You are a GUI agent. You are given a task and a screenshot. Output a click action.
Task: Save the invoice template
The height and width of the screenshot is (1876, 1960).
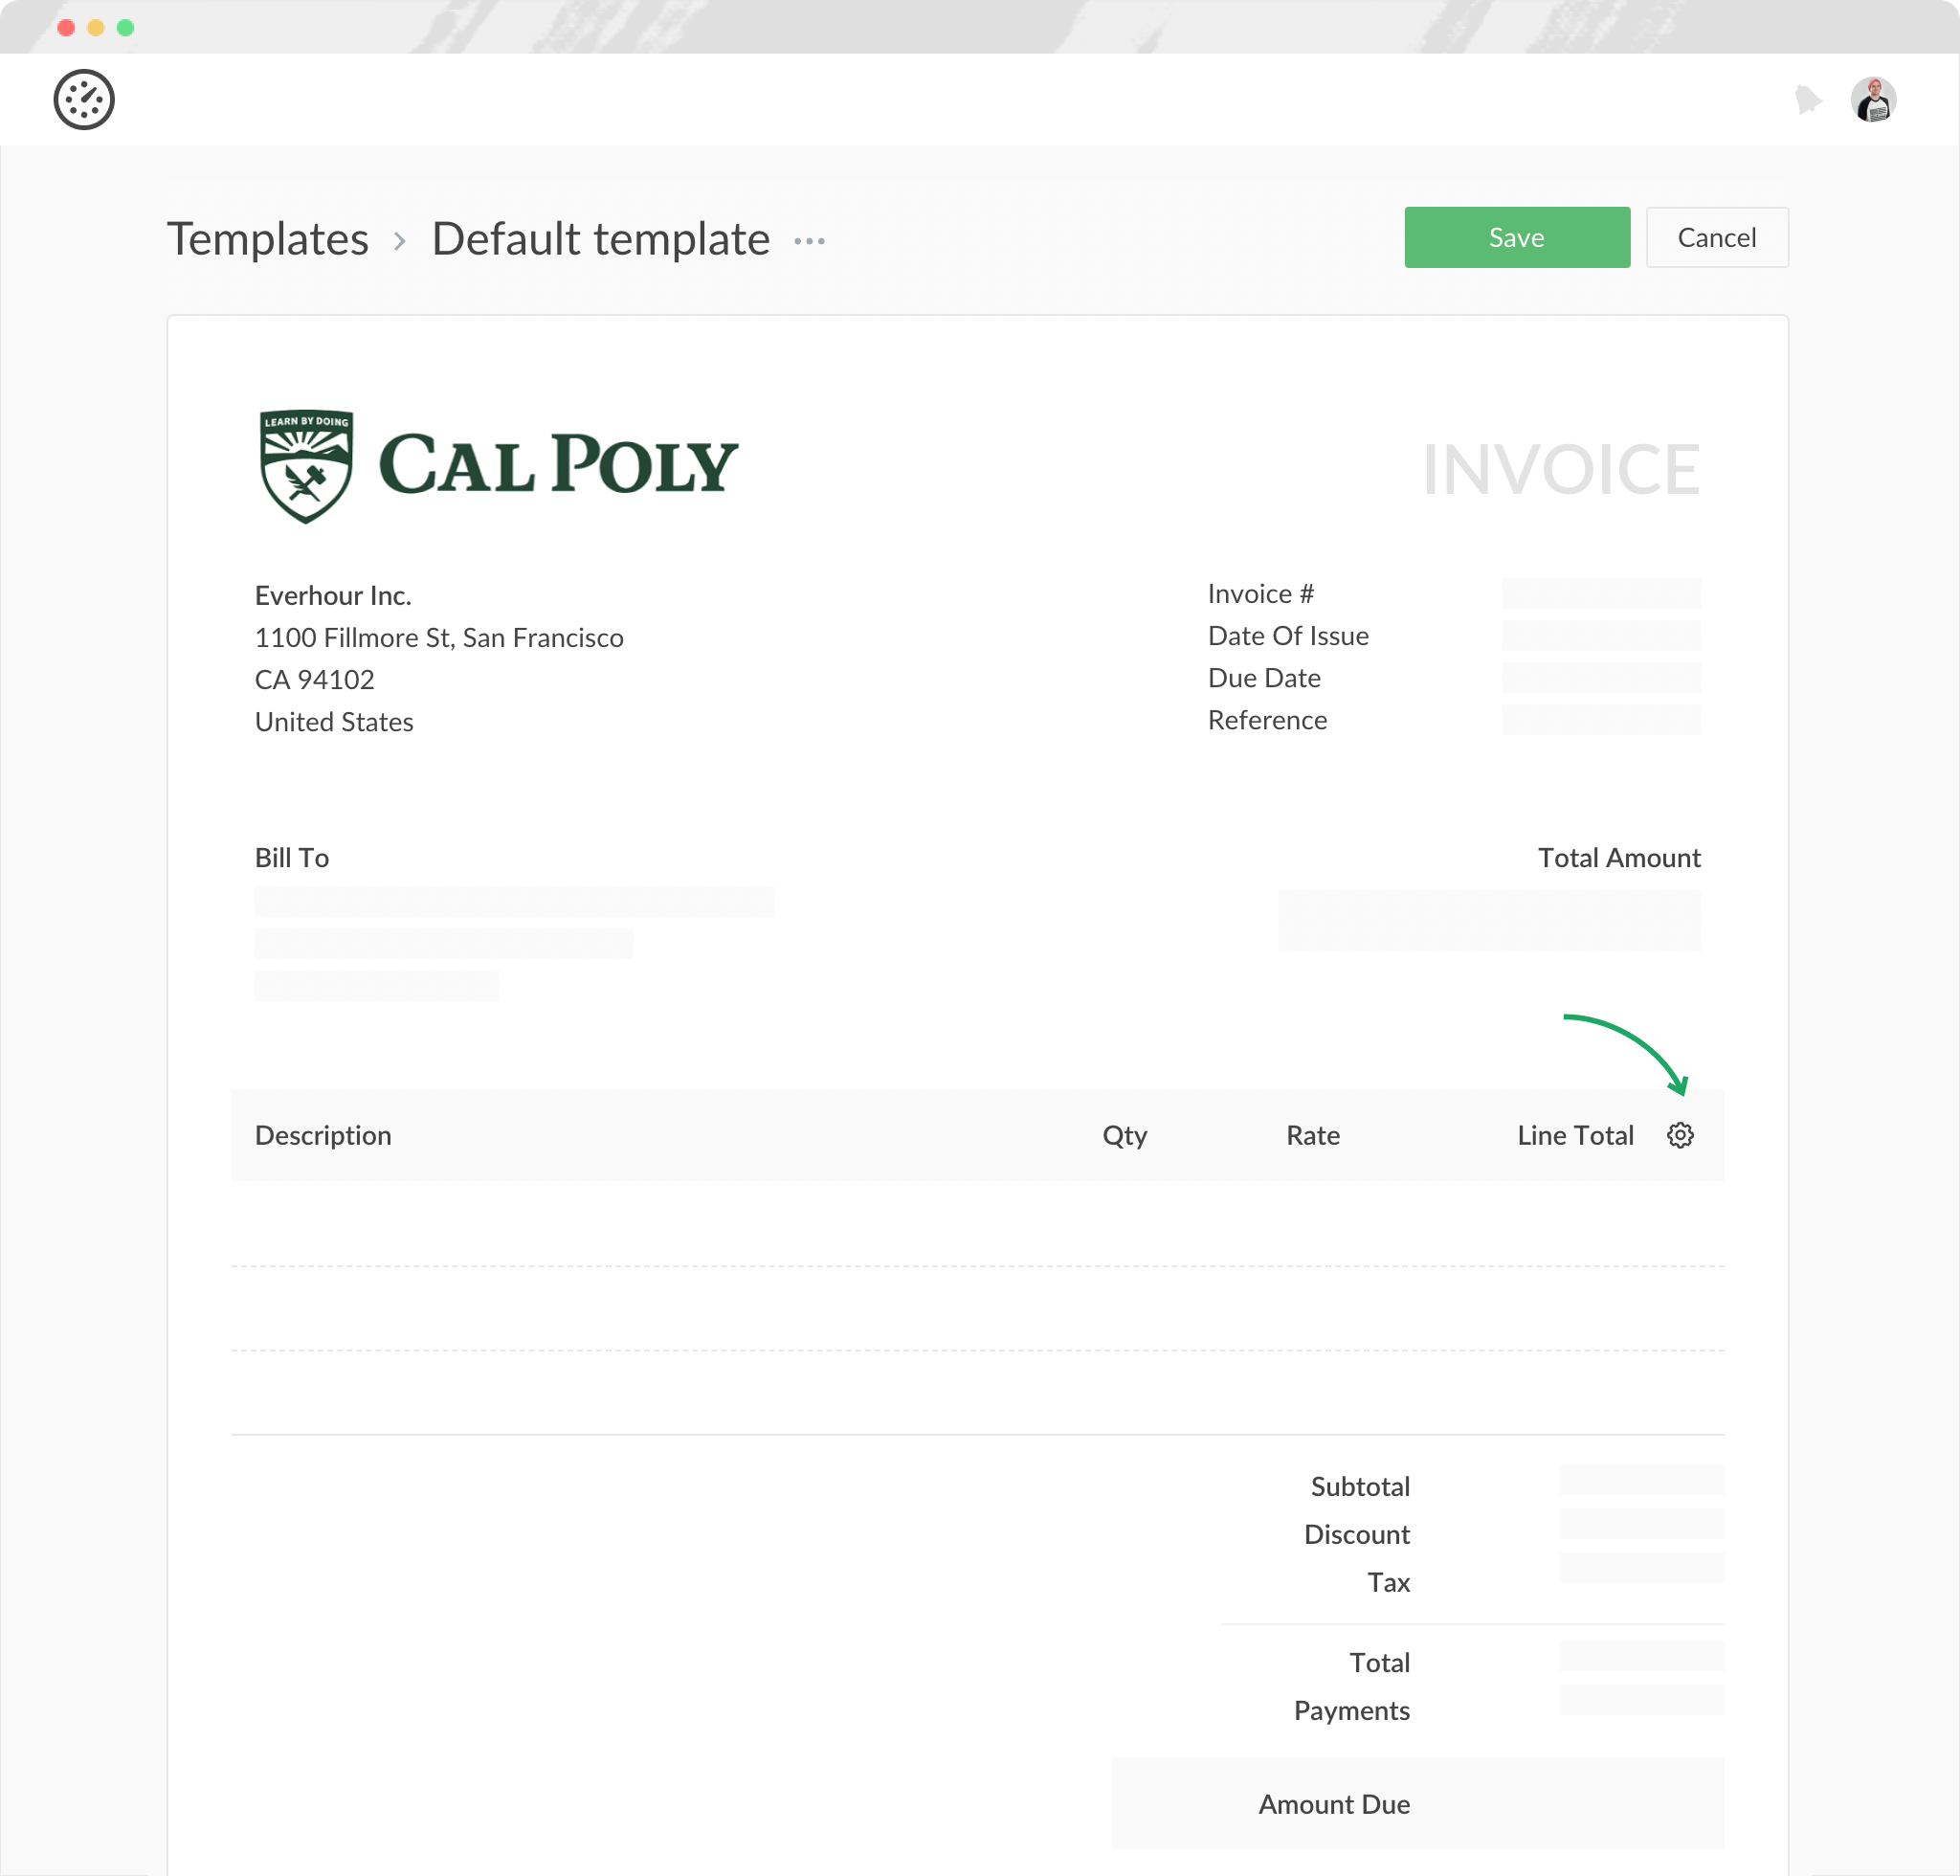pos(1516,237)
